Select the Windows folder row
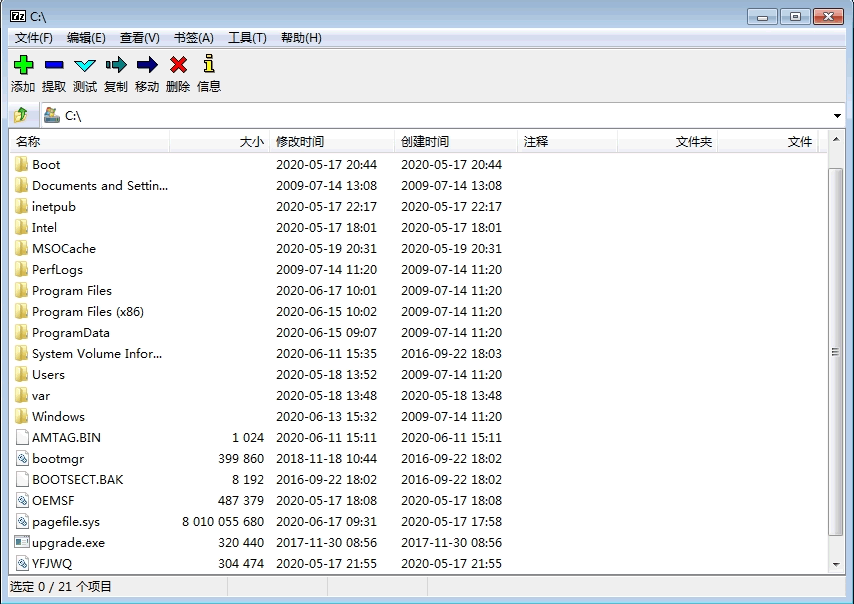 click(58, 417)
